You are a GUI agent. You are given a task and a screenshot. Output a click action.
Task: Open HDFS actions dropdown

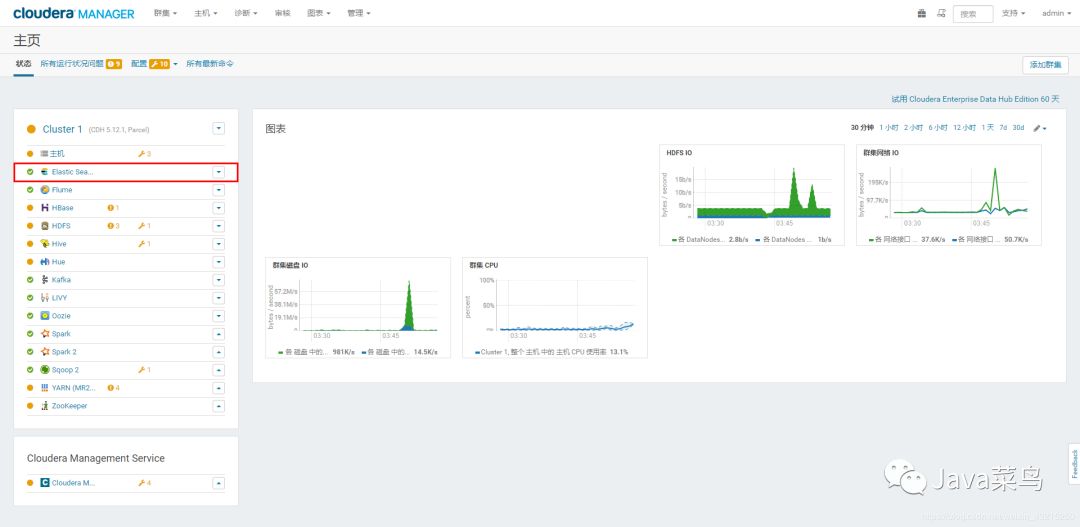[x=219, y=225]
